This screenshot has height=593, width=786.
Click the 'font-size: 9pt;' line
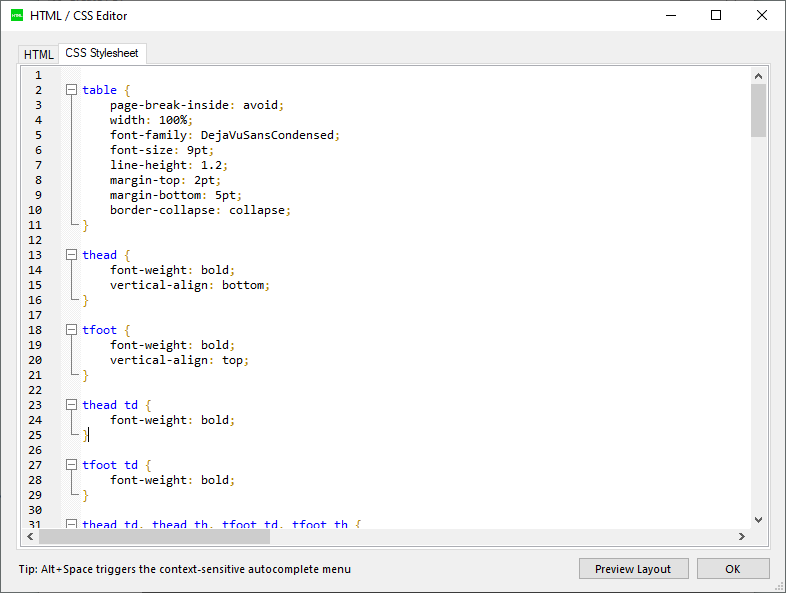coord(162,150)
